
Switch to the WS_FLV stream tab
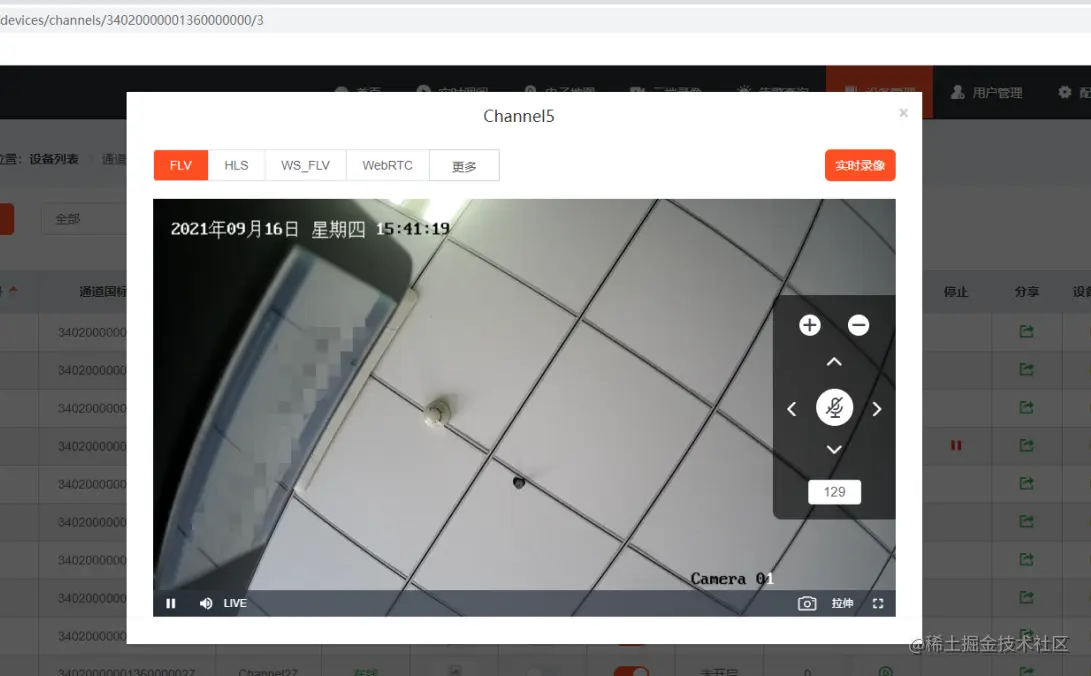click(x=305, y=166)
